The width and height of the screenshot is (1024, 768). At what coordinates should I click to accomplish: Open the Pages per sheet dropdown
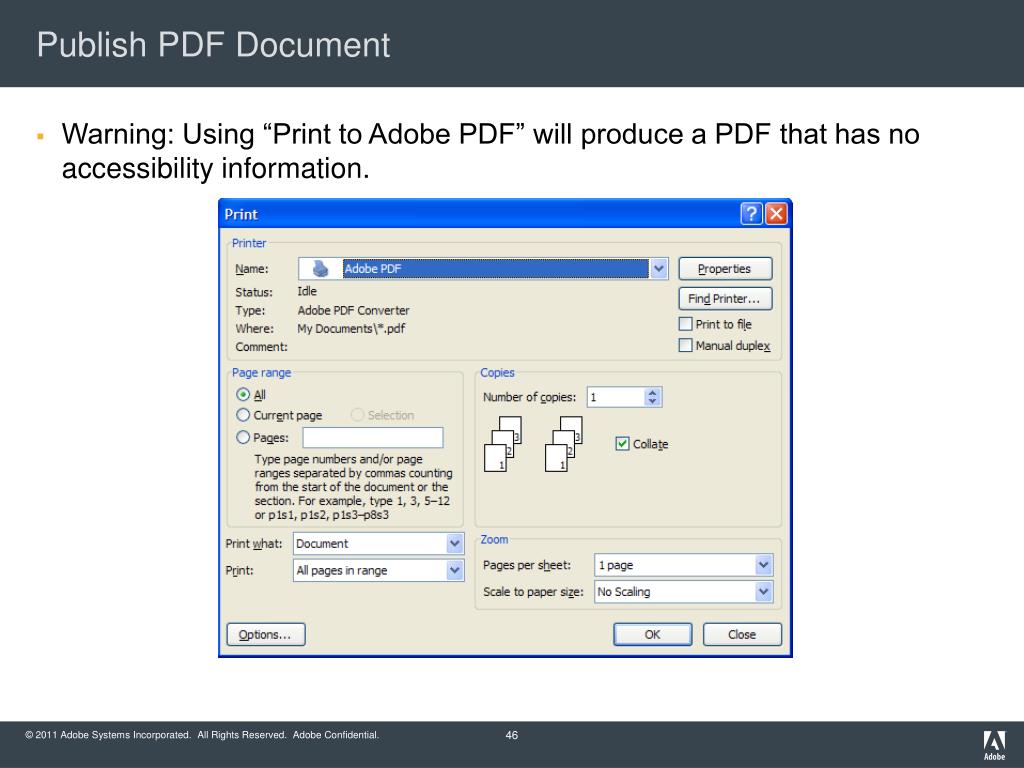coord(763,565)
